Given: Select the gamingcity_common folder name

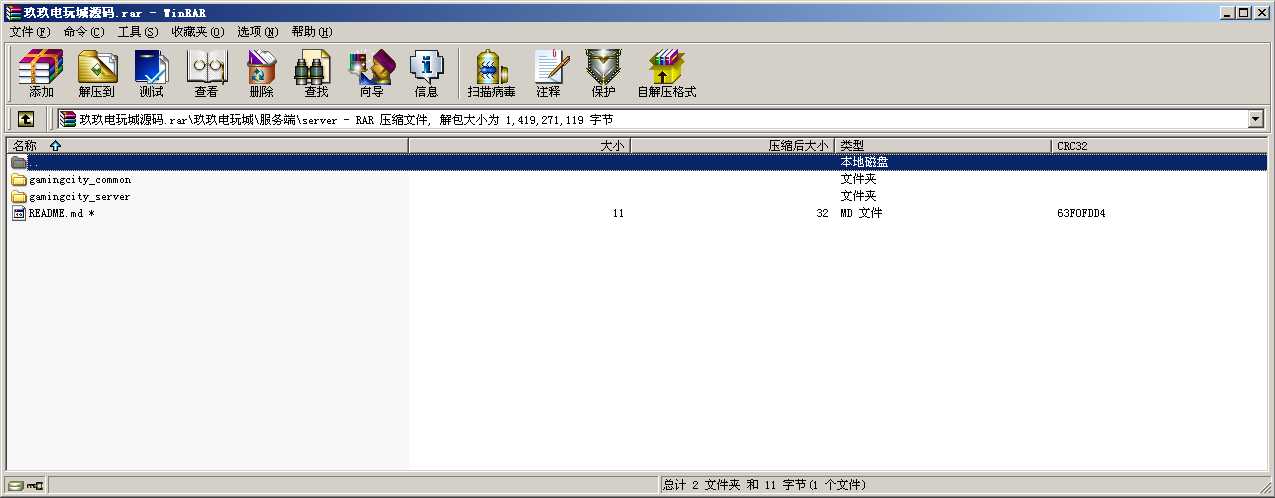Looking at the screenshot, I should point(80,180).
